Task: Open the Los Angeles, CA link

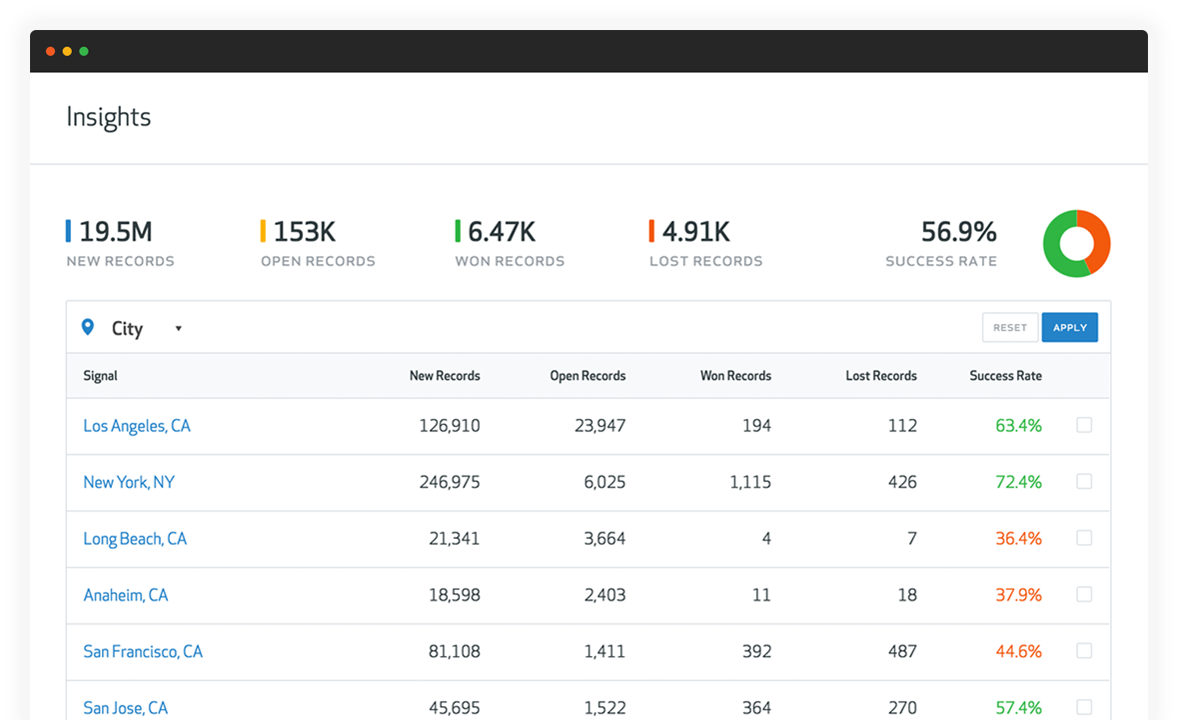Action: [x=137, y=426]
